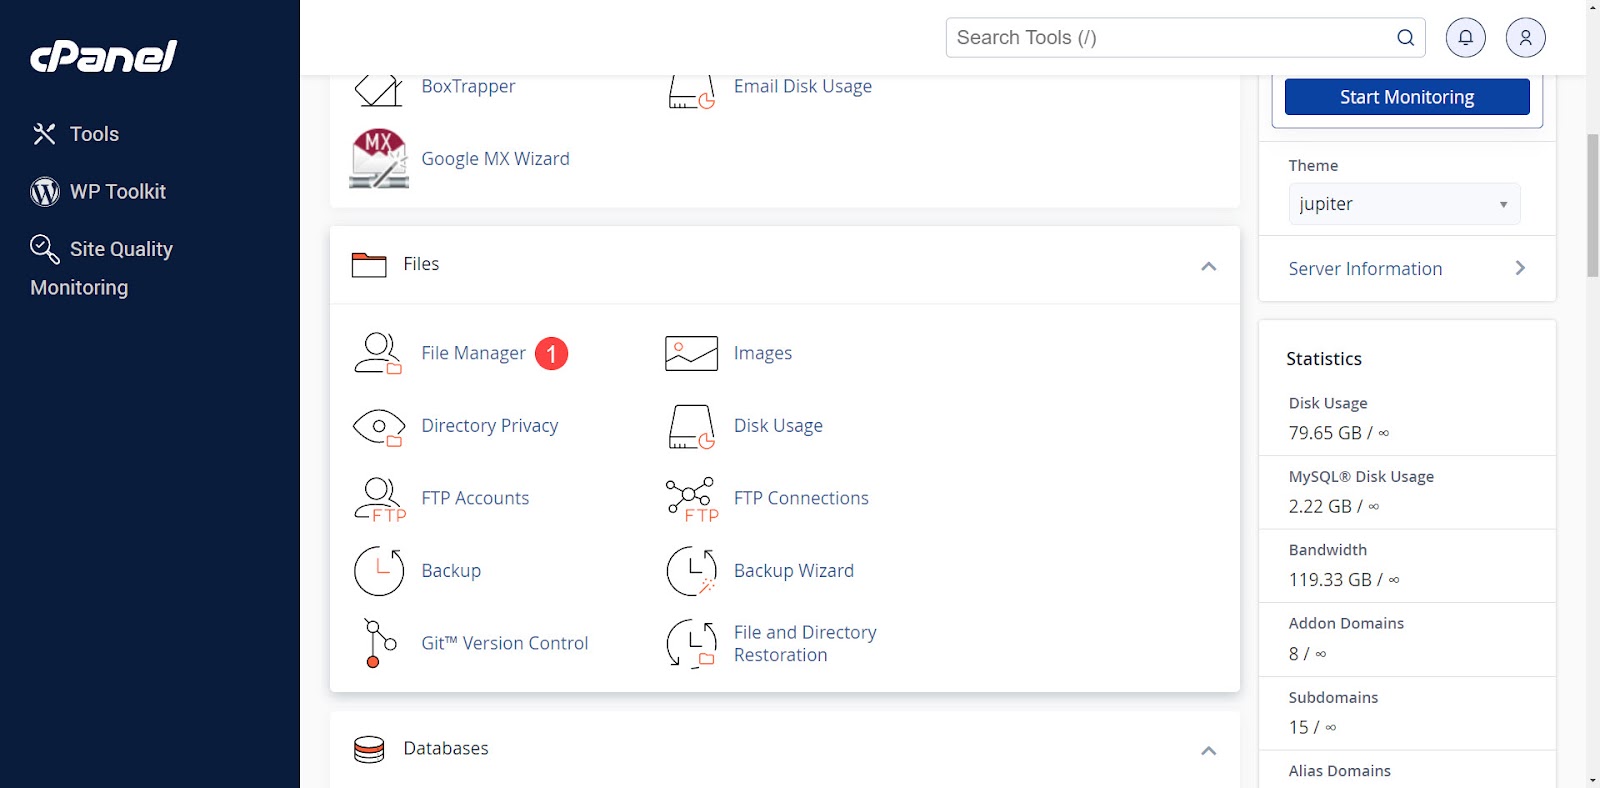Click the page vertical scrollbar thumb
Screen dimensions: 1600x788
point(1593,205)
